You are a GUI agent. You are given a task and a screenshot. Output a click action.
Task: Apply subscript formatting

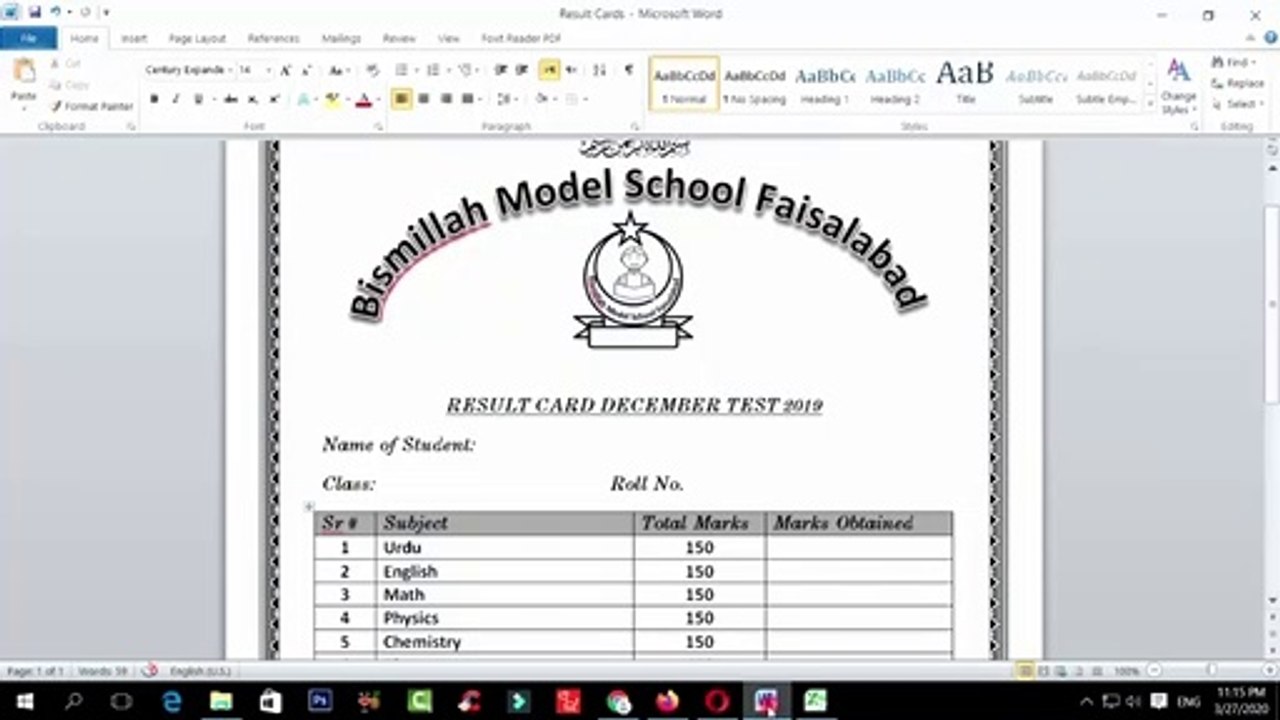pos(252,99)
